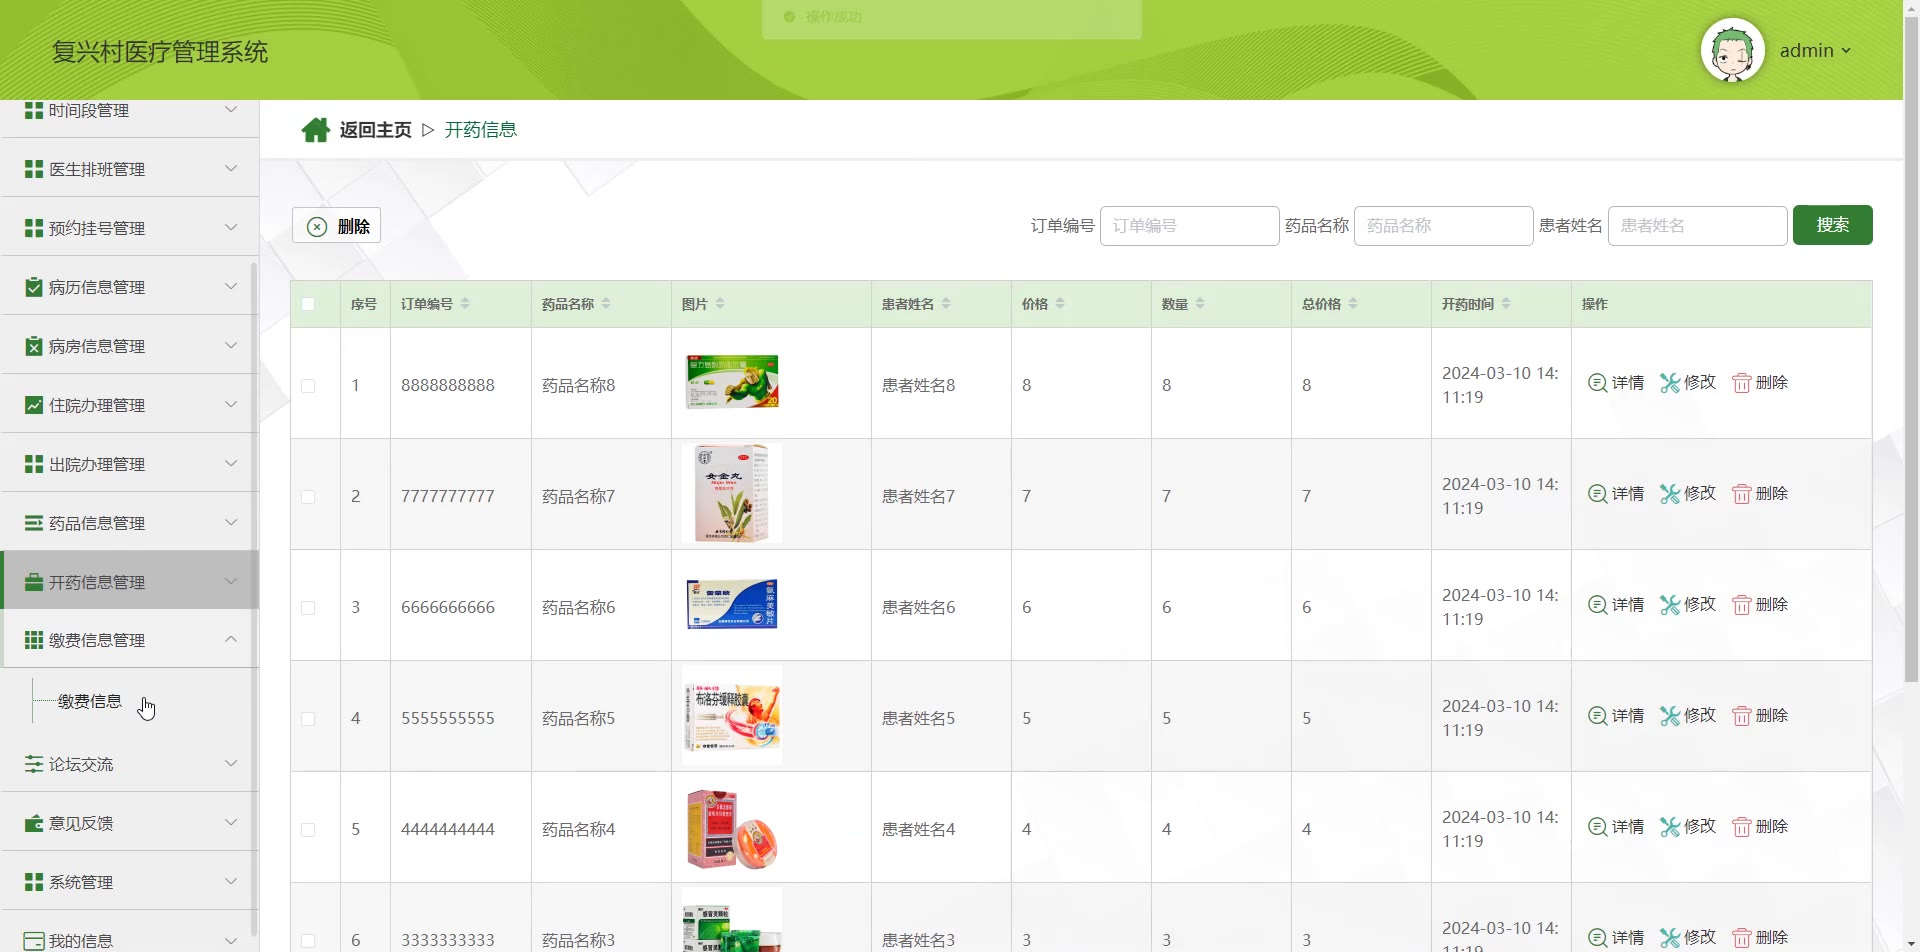This screenshot has width=1920, height=952.
Task: Select the checkbox for row 4
Action: (308, 719)
